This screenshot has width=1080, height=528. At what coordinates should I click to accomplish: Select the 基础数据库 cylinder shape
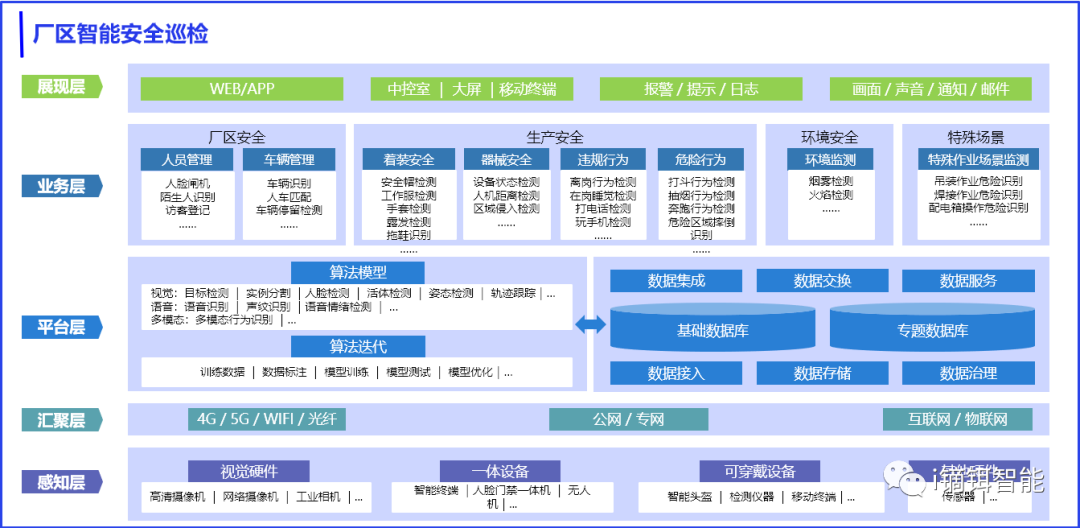click(x=712, y=329)
